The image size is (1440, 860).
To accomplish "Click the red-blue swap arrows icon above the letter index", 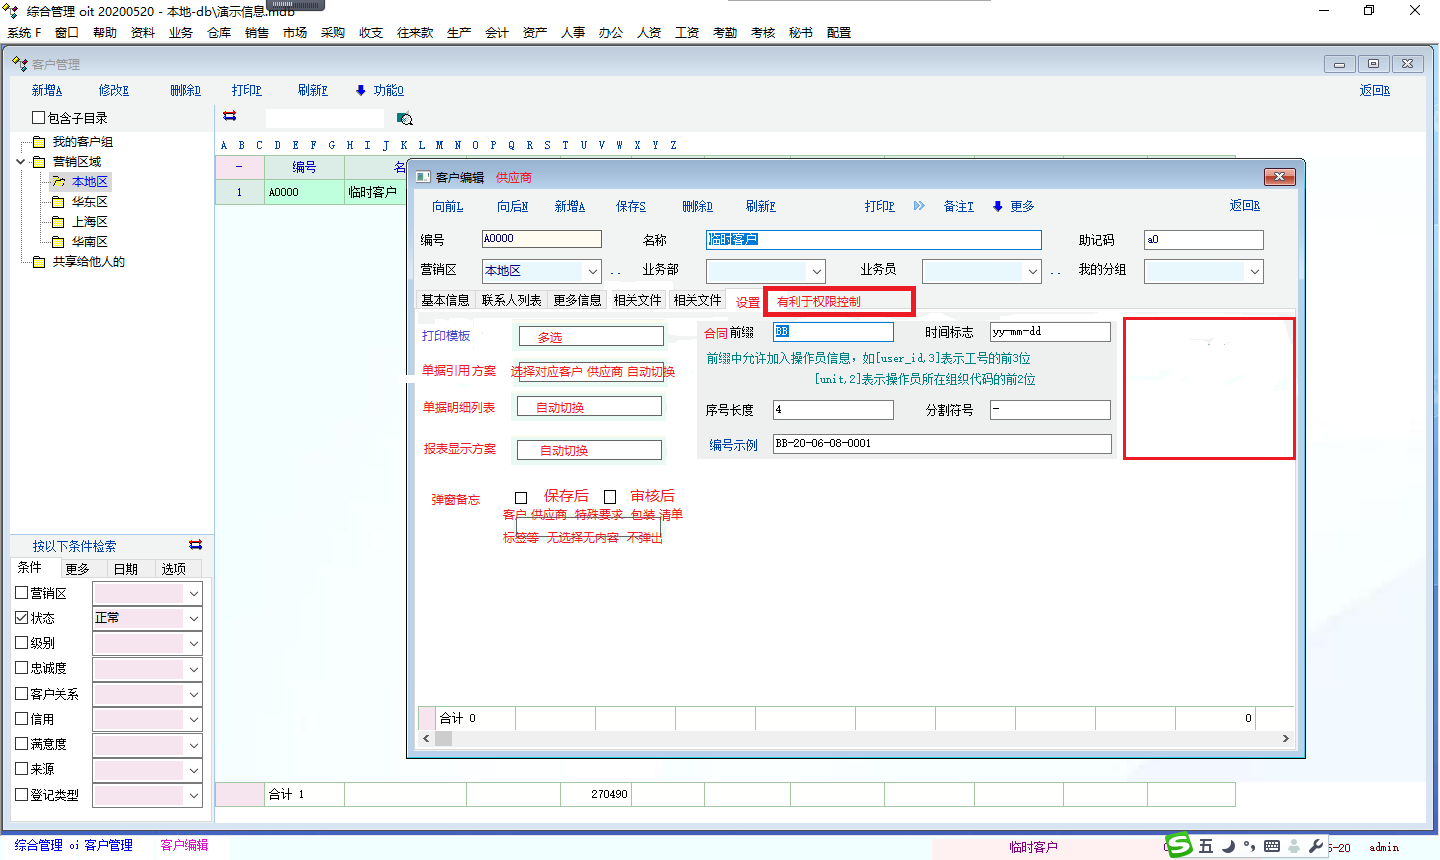I will pos(230,117).
